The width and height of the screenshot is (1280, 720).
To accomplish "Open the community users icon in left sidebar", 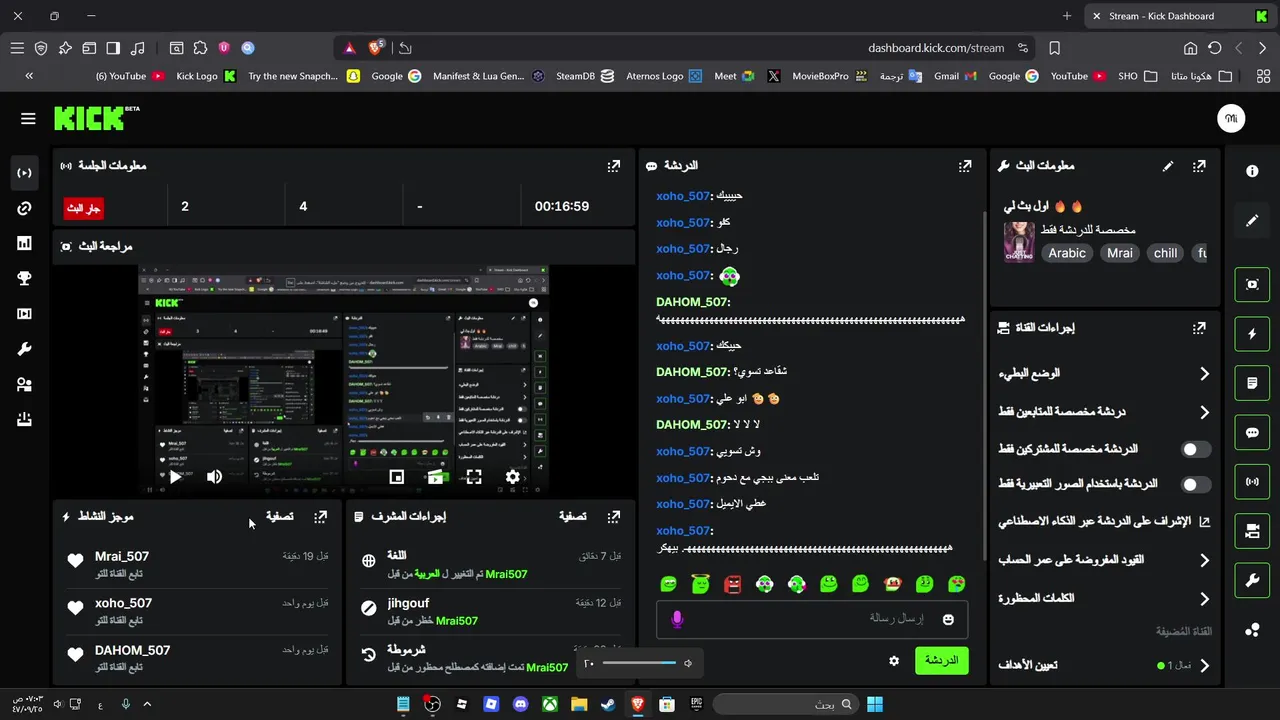I will pyautogui.click(x=25, y=385).
